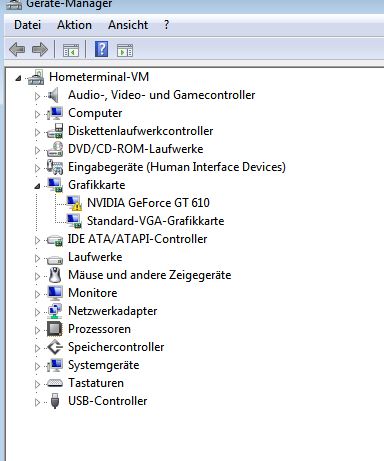Expand the Netzwerkadapter category
Viewport: 384px width, 461px height.
pyautogui.click(x=37, y=312)
